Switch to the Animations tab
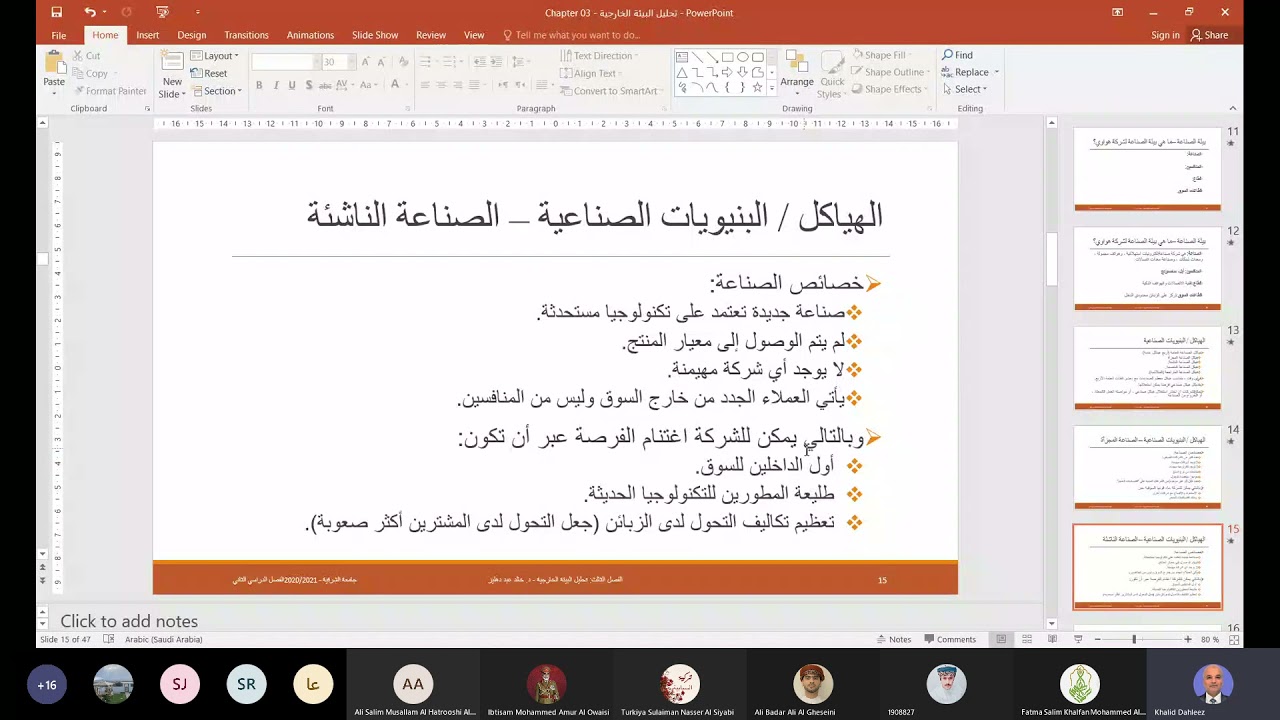 coord(310,35)
